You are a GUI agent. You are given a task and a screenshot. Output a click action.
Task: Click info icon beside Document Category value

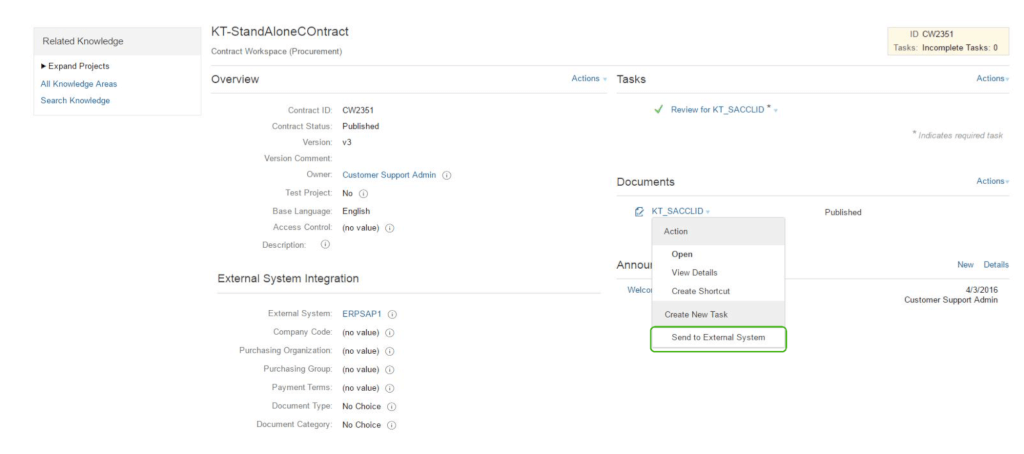tap(392, 425)
